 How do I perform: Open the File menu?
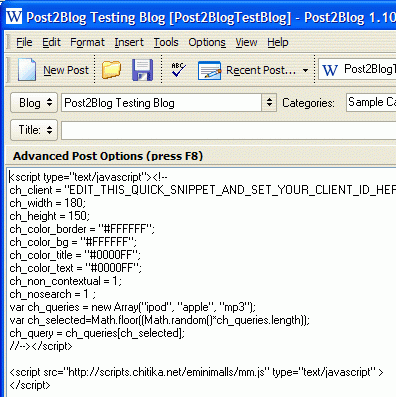[24, 42]
